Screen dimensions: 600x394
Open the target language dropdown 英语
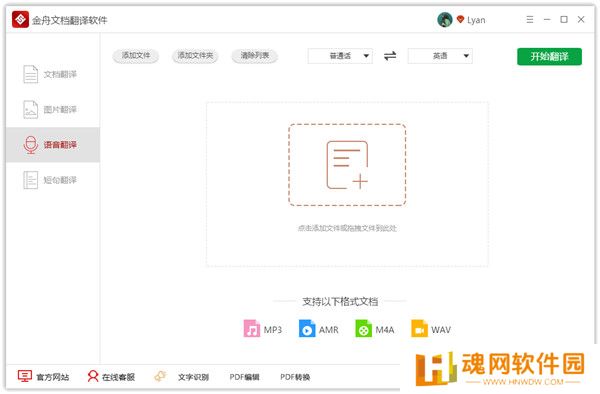[440, 56]
